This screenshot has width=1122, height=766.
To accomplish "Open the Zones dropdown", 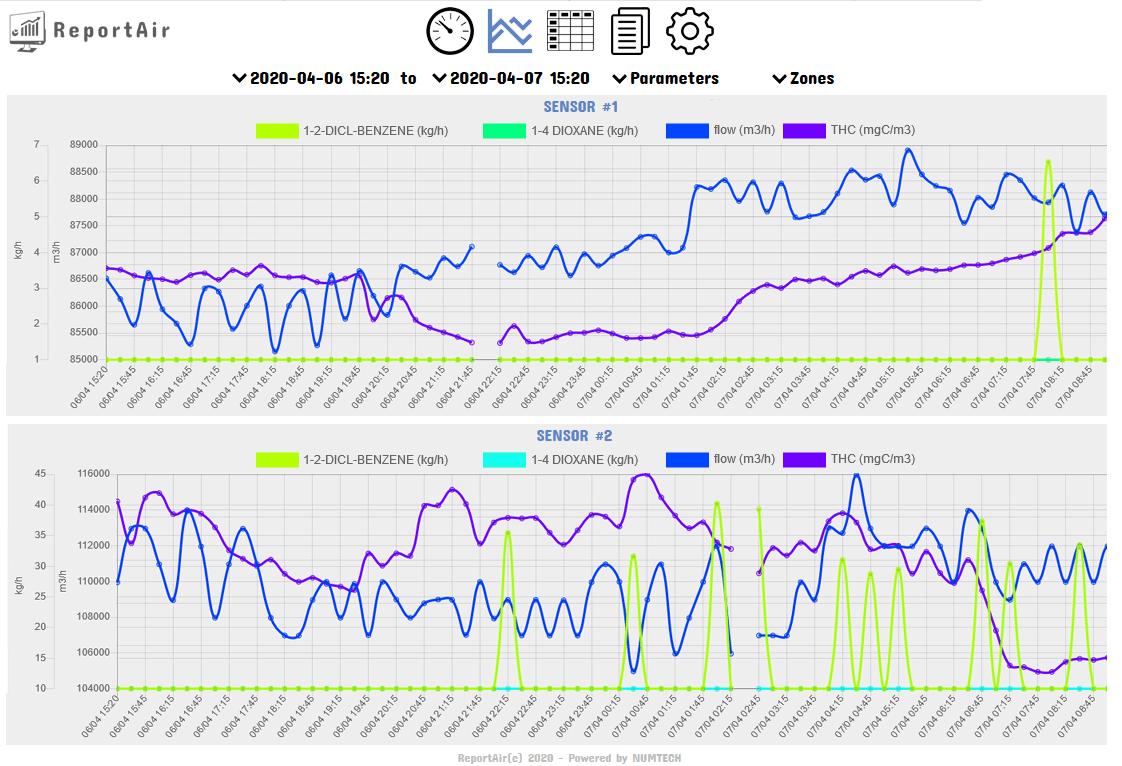I will (x=804, y=78).
